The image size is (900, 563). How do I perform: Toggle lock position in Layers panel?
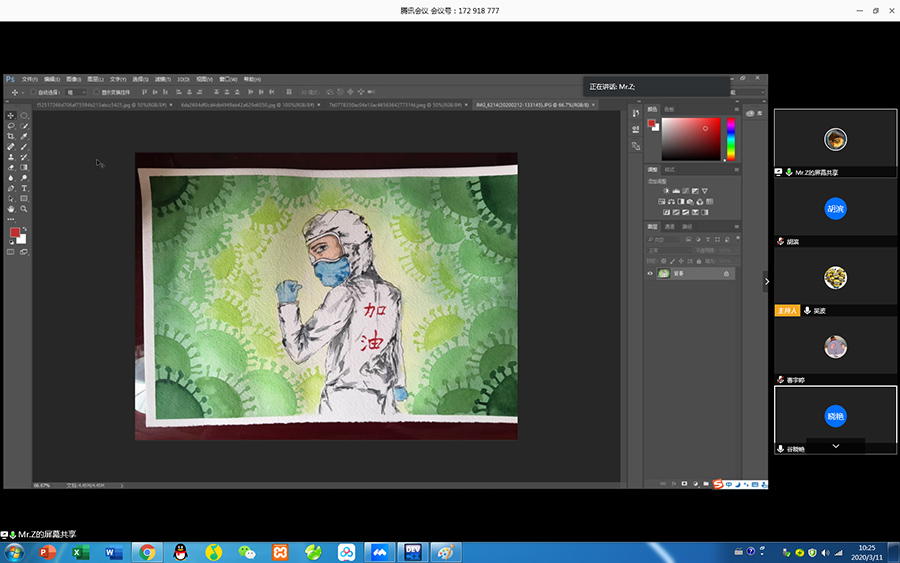point(681,261)
